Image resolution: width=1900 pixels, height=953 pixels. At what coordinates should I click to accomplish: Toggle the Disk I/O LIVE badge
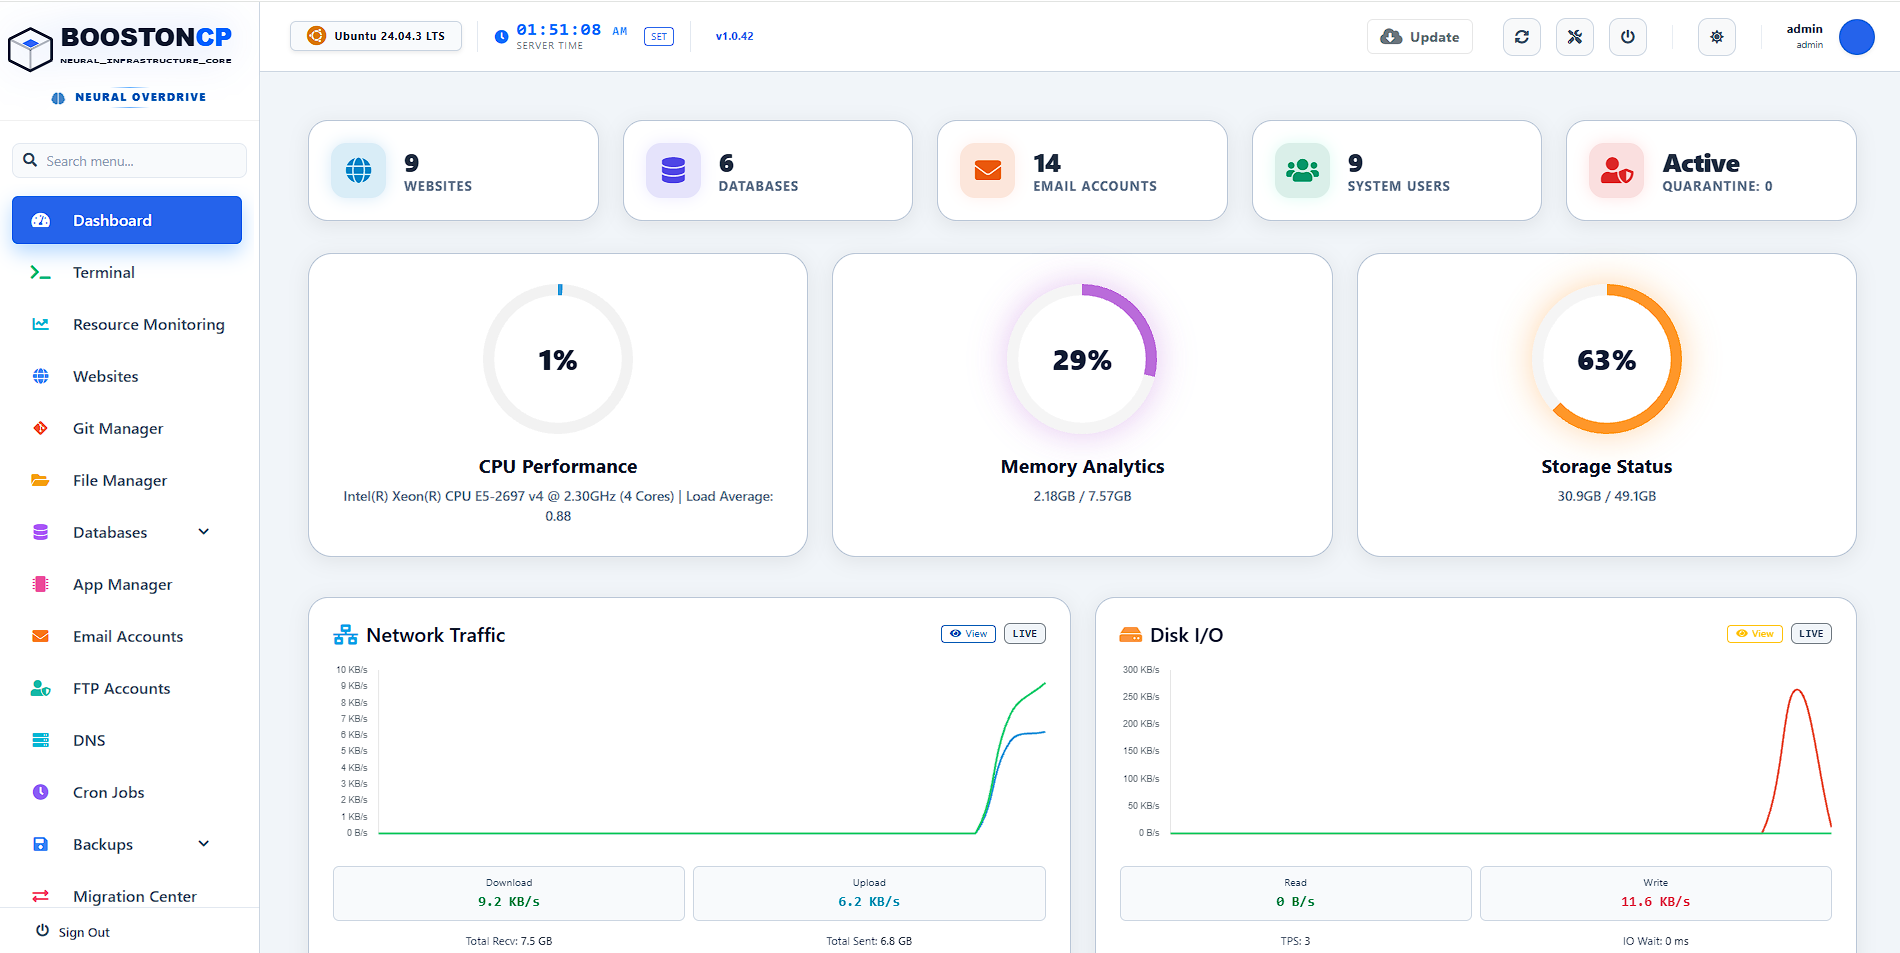(x=1811, y=634)
